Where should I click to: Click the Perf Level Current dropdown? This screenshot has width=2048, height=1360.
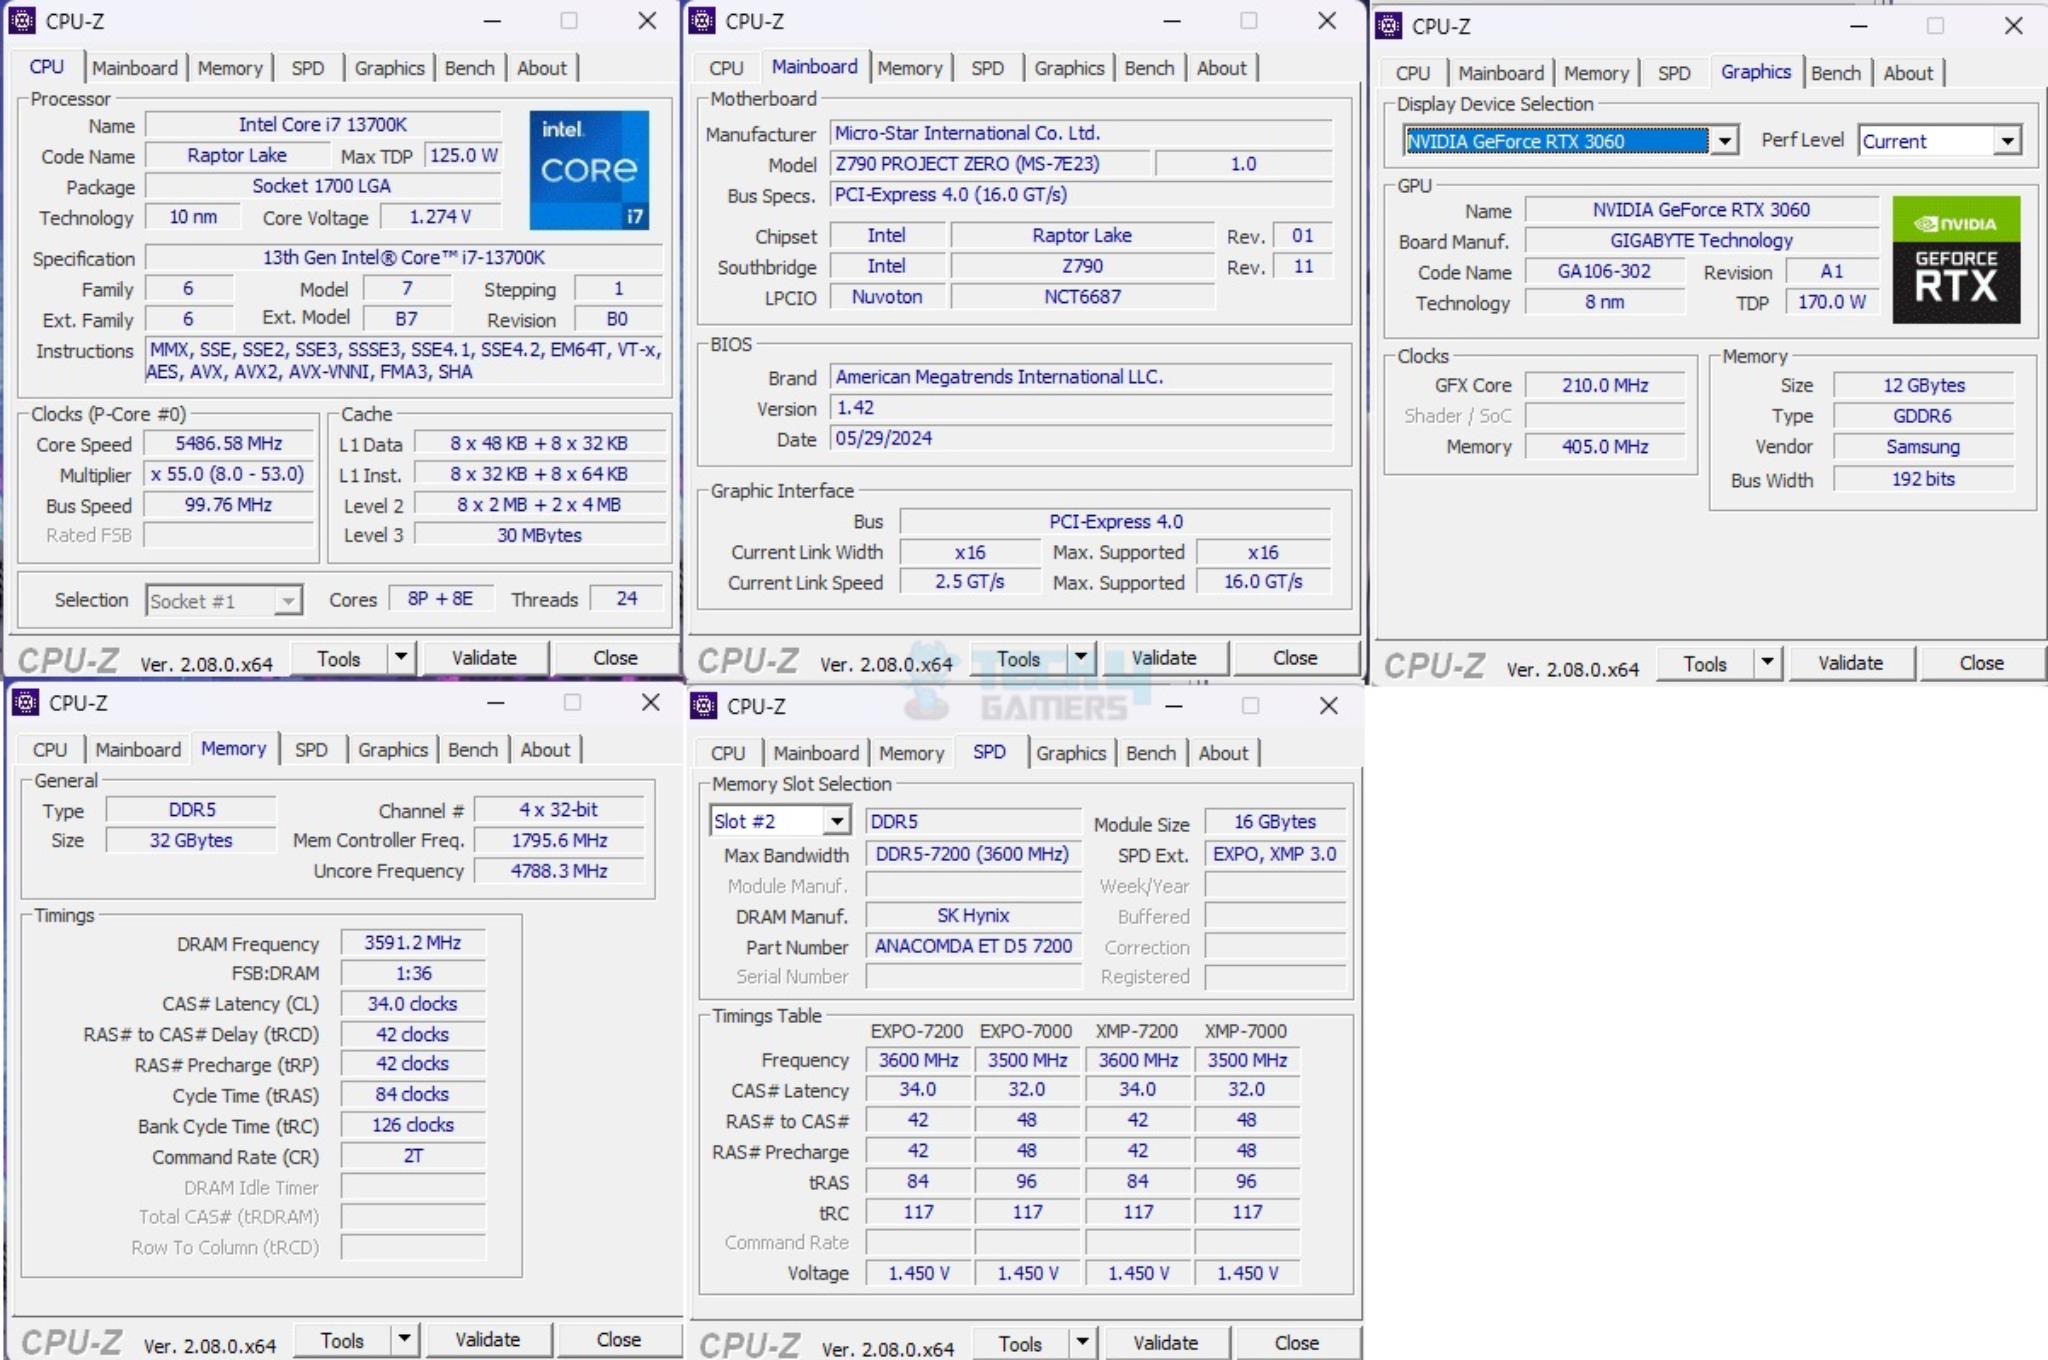coord(1946,140)
